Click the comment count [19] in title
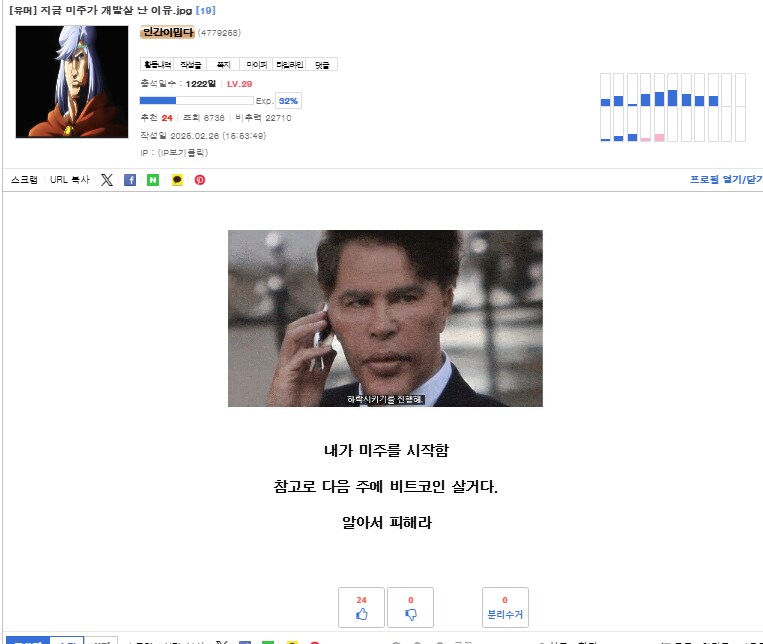Image resolution: width=763 pixels, height=644 pixels. point(205,10)
